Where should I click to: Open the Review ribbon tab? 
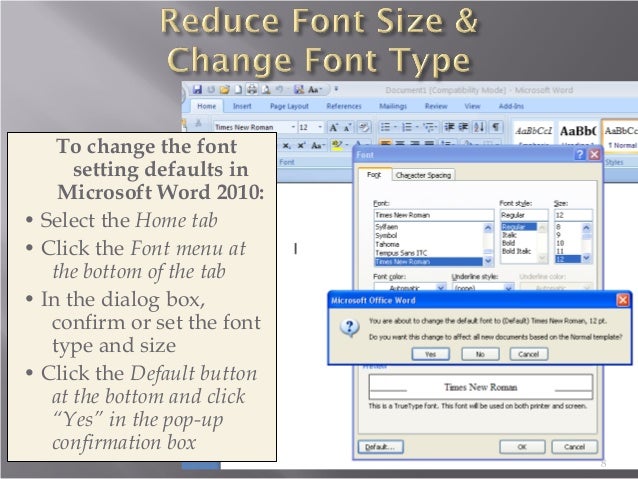tap(436, 106)
